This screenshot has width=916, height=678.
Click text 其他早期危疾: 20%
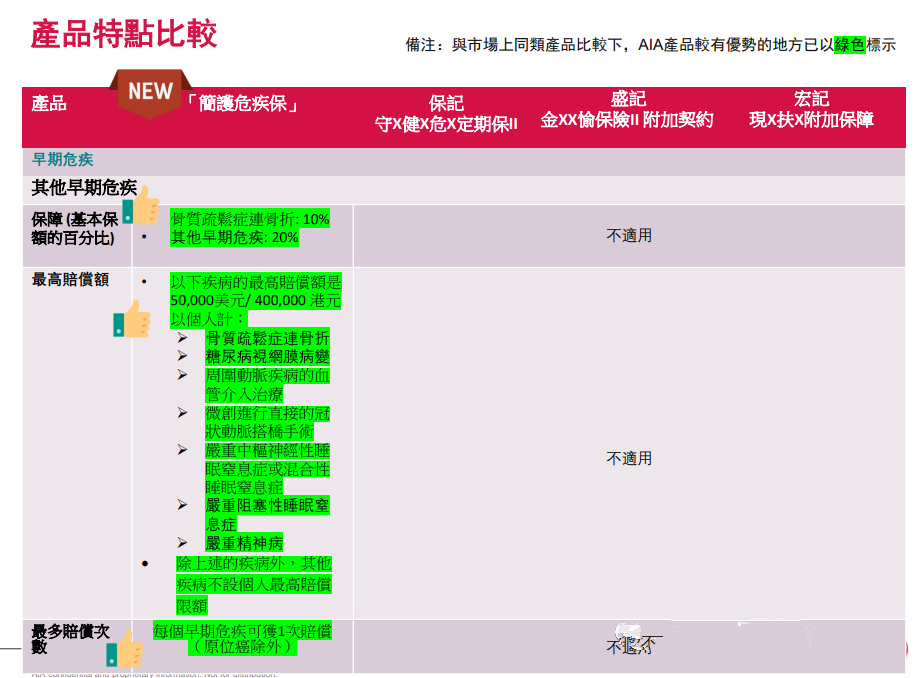click(234, 237)
